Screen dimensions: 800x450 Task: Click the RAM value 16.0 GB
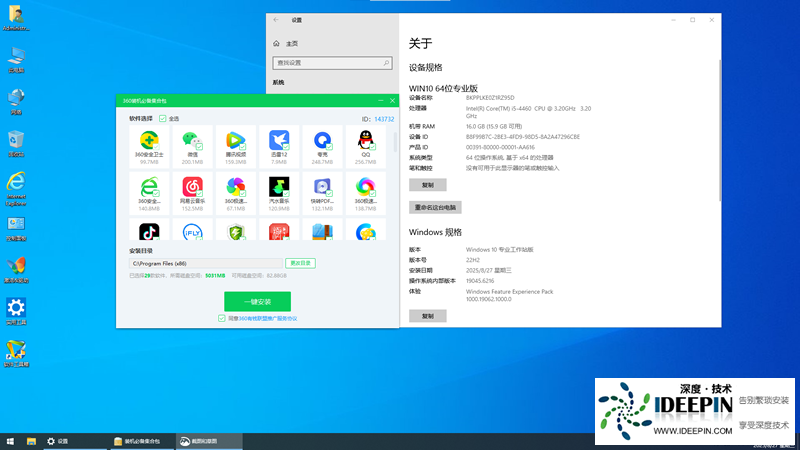coord(494,127)
